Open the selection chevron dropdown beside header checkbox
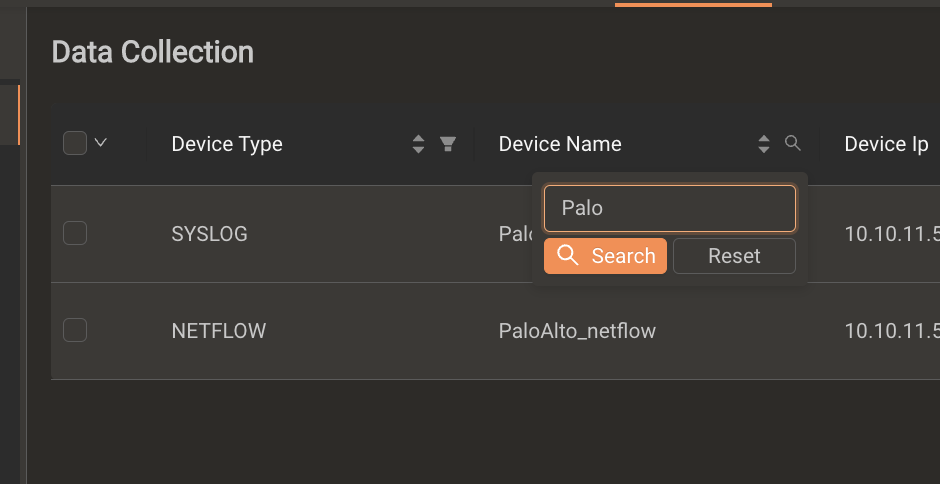The height and width of the screenshot is (484, 940). coord(101,143)
